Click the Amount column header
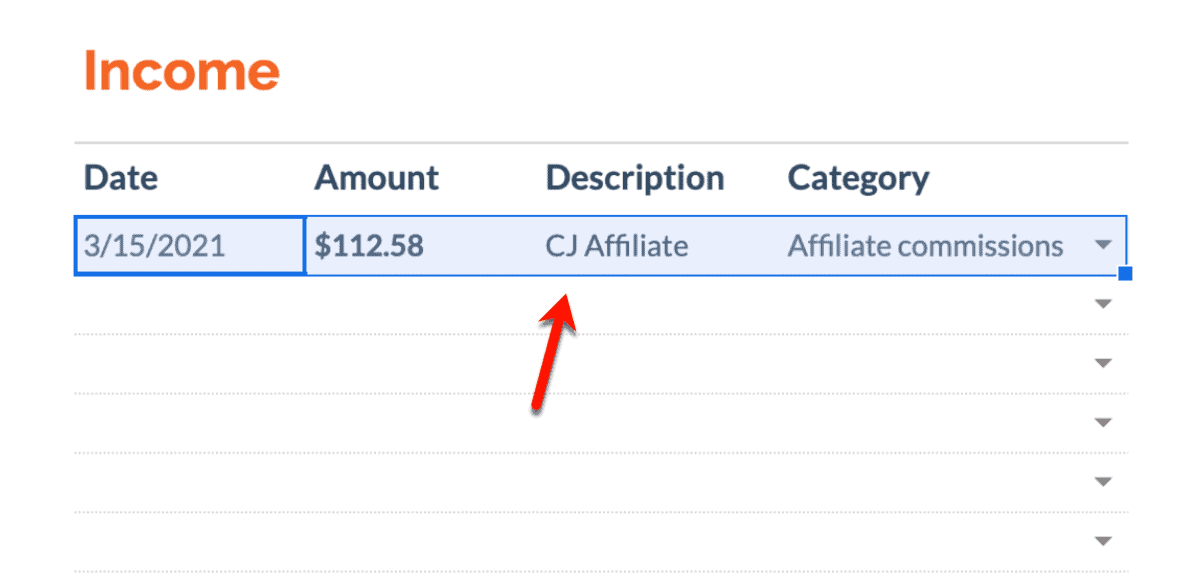The height and width of the screenshot is (575, 1200). (377, 178)
